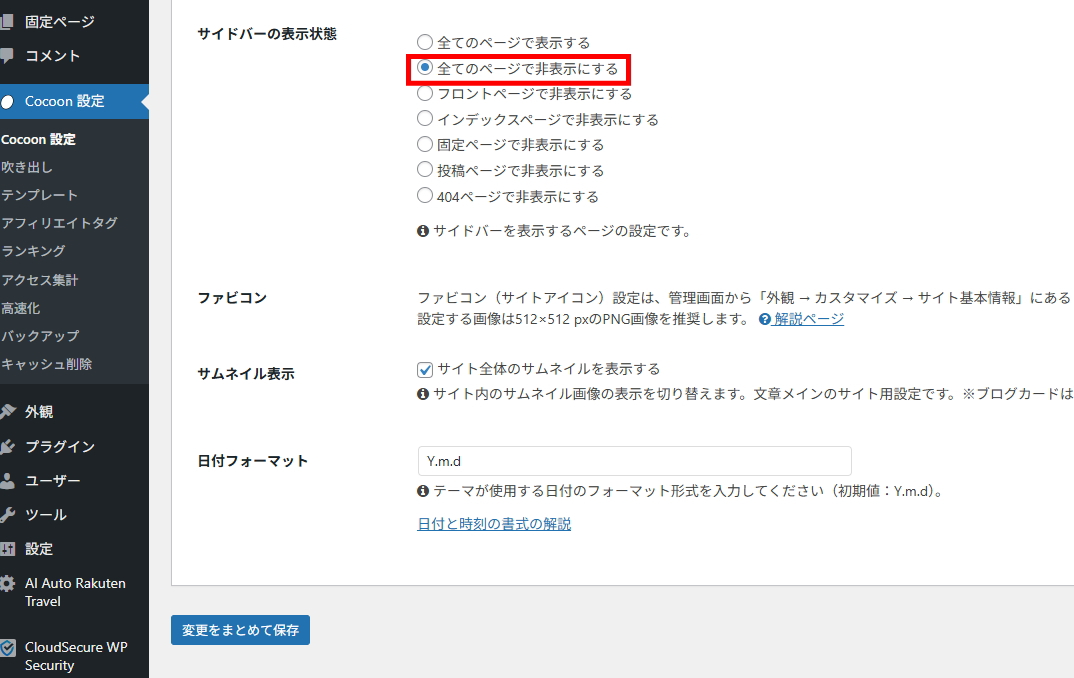Click the Appearance paintbrush icon in sidebar

(x=8, y=412)
